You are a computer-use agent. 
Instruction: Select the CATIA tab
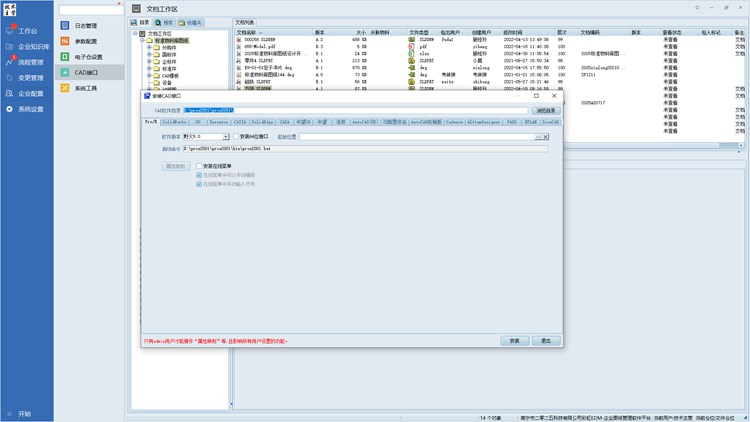point(240,121)
